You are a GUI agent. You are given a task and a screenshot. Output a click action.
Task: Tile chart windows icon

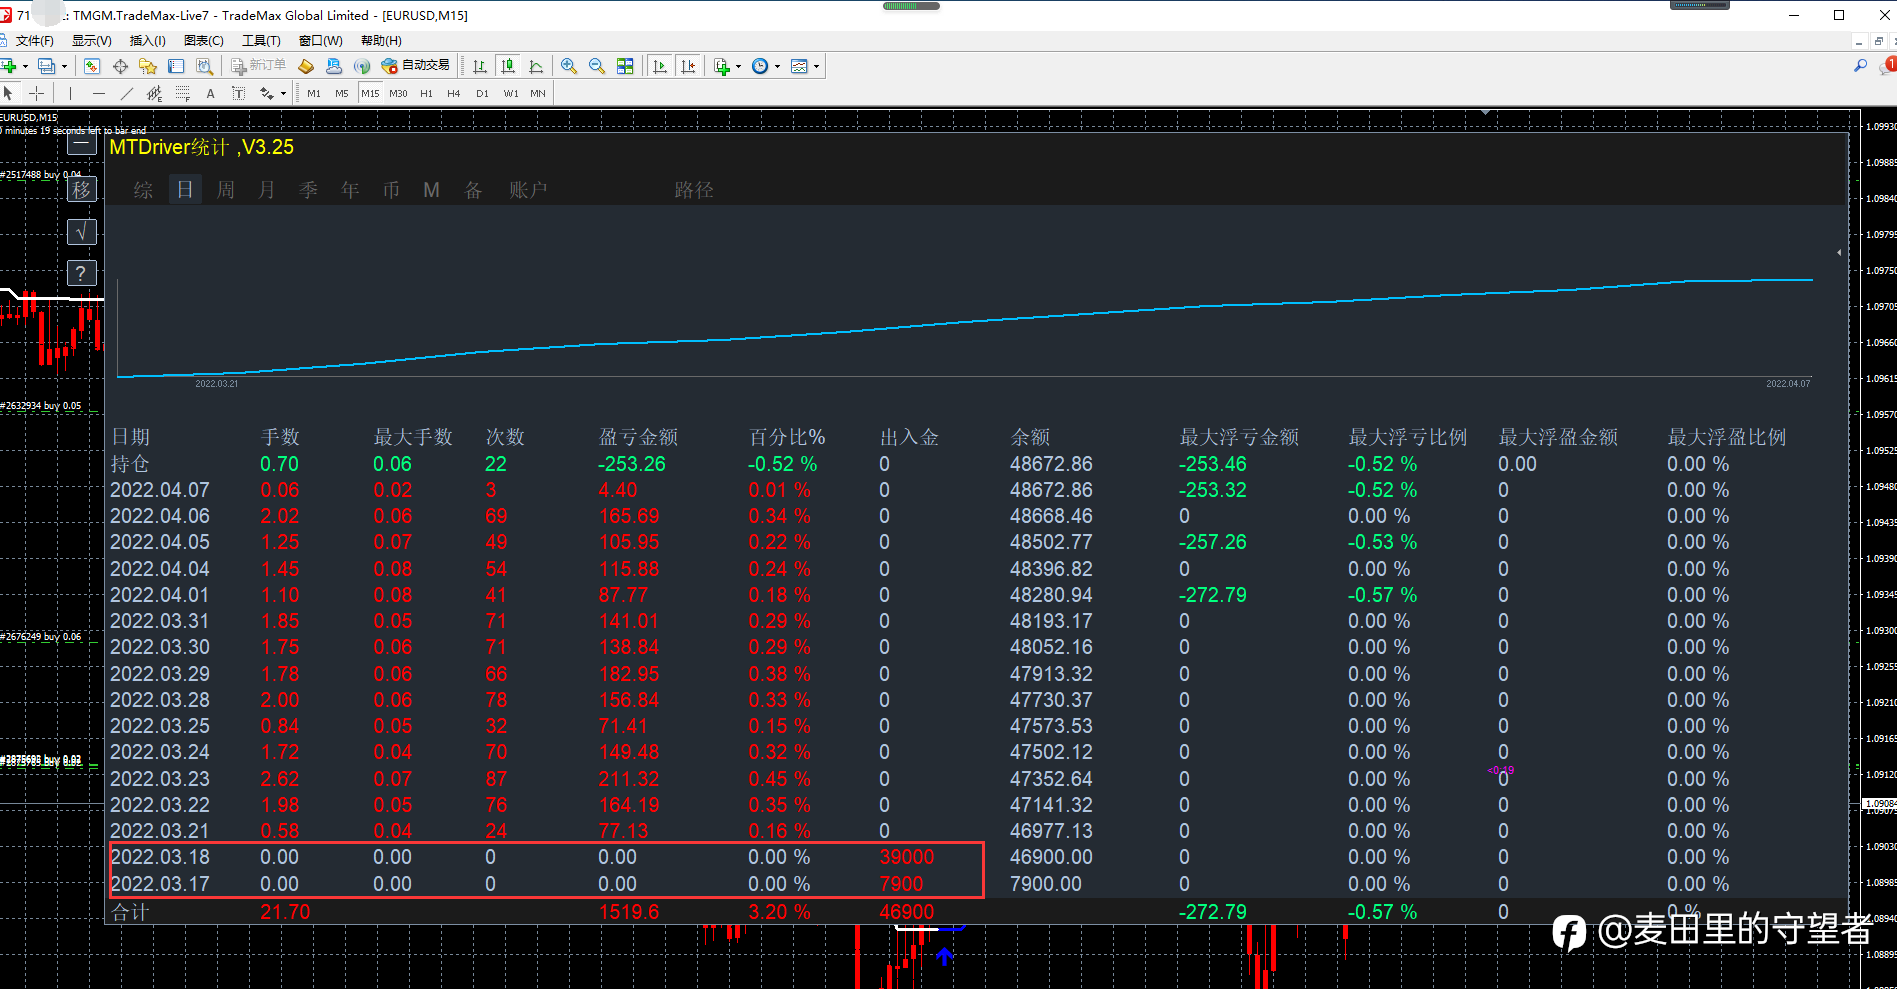click(625, 66)
